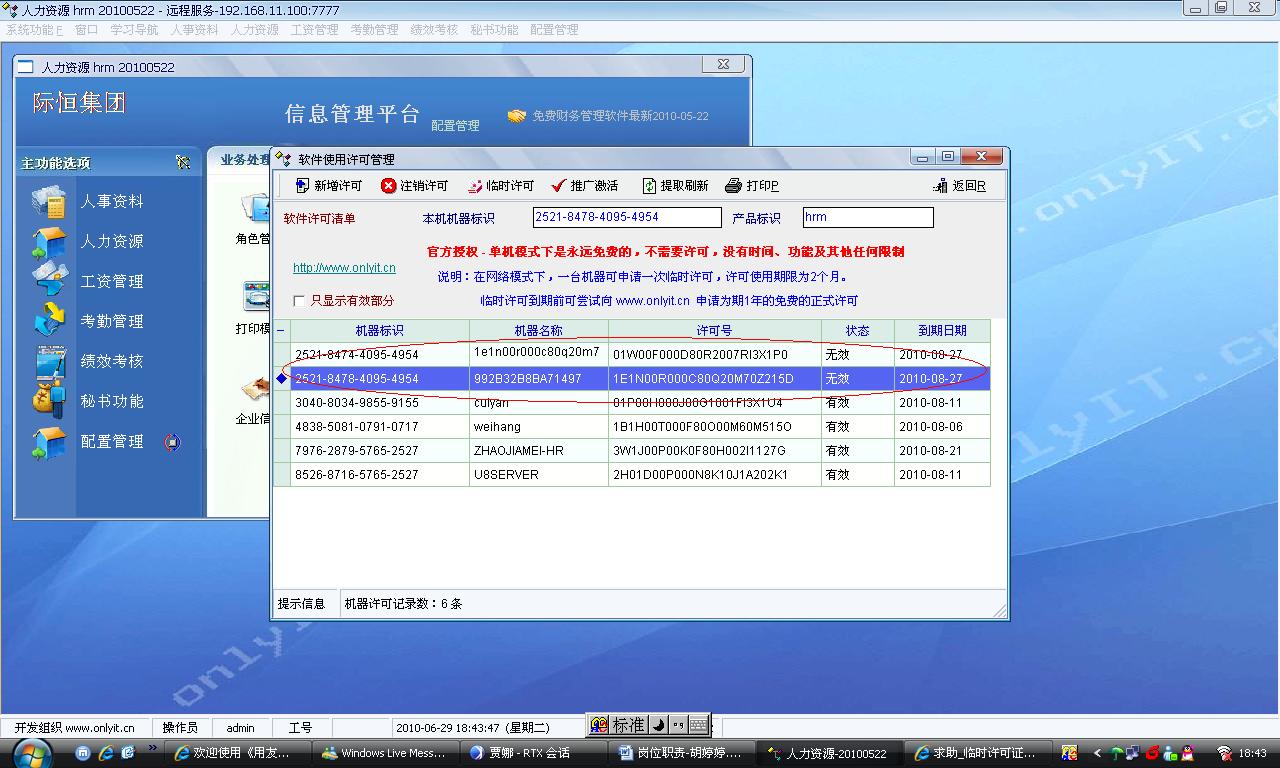The width and height of the screenshot is (1280, 768).
Task: Click the Windows Start button
Action: pyautogui.click(x=30, y=752)
